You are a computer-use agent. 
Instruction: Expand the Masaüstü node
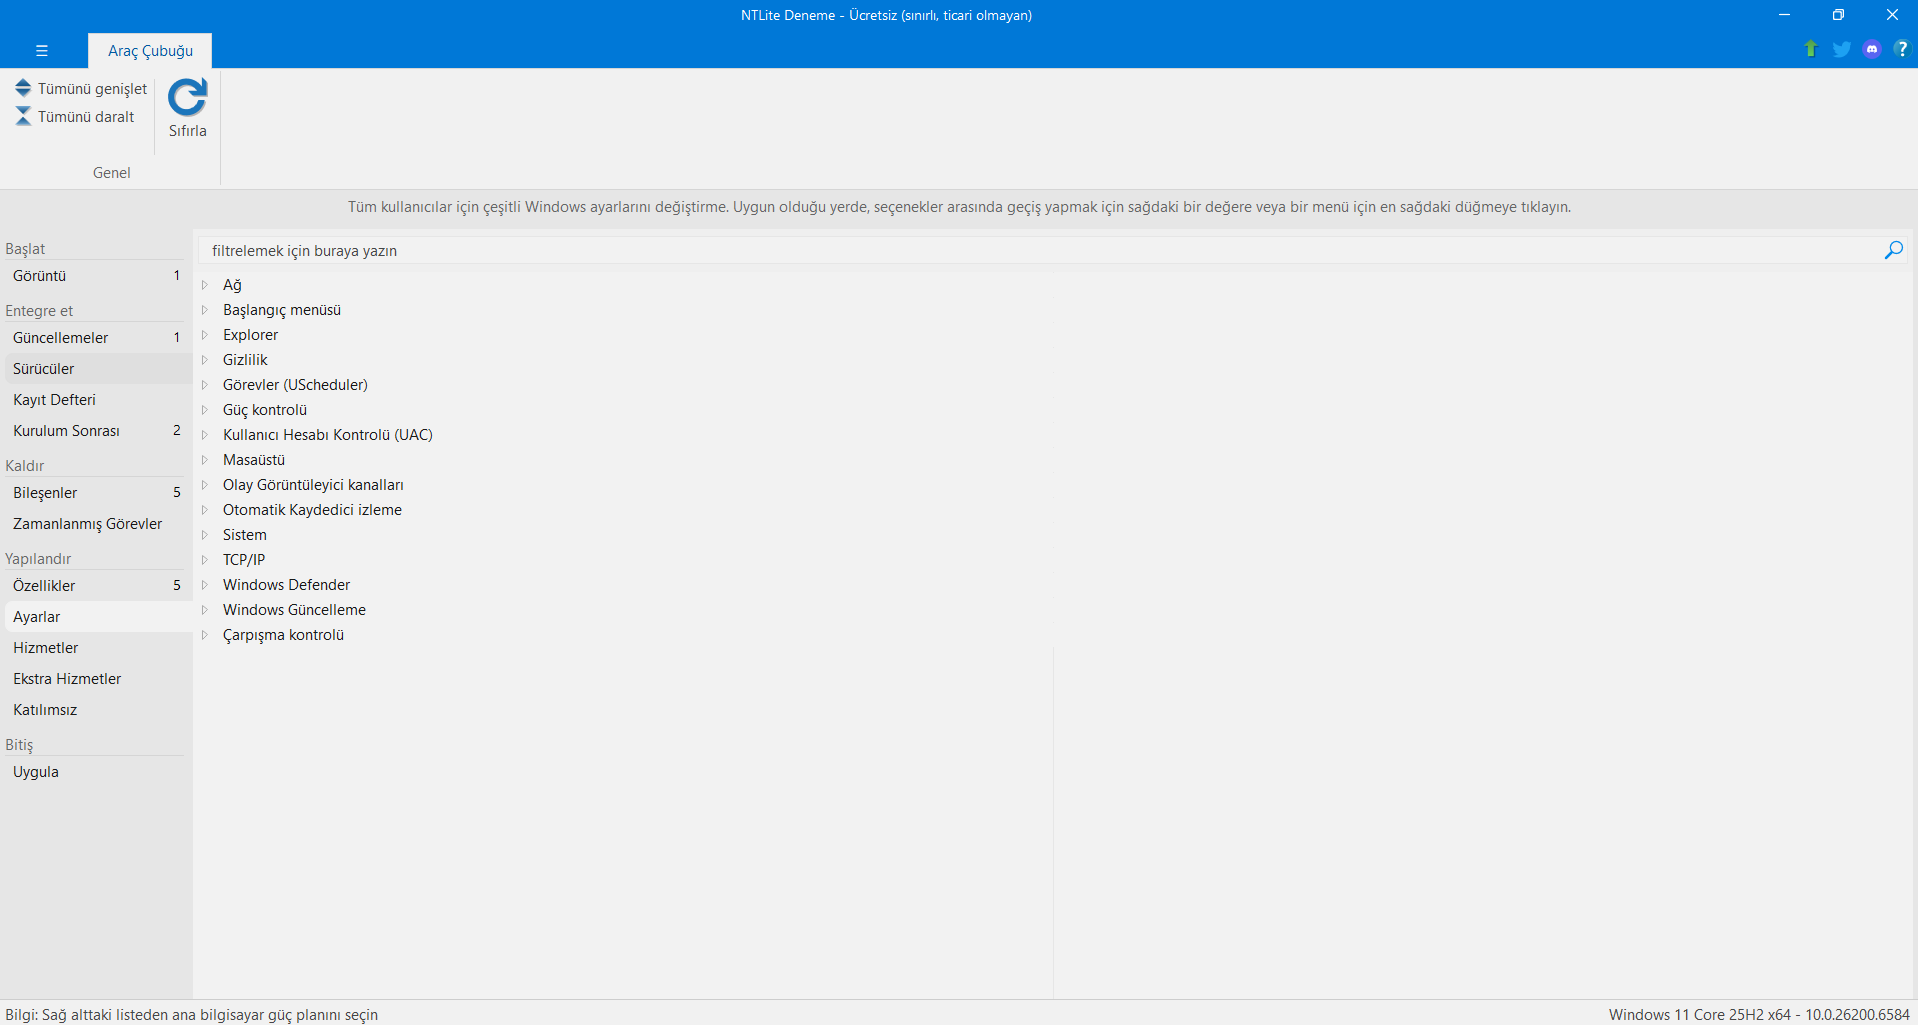click(x=205, y=460)
